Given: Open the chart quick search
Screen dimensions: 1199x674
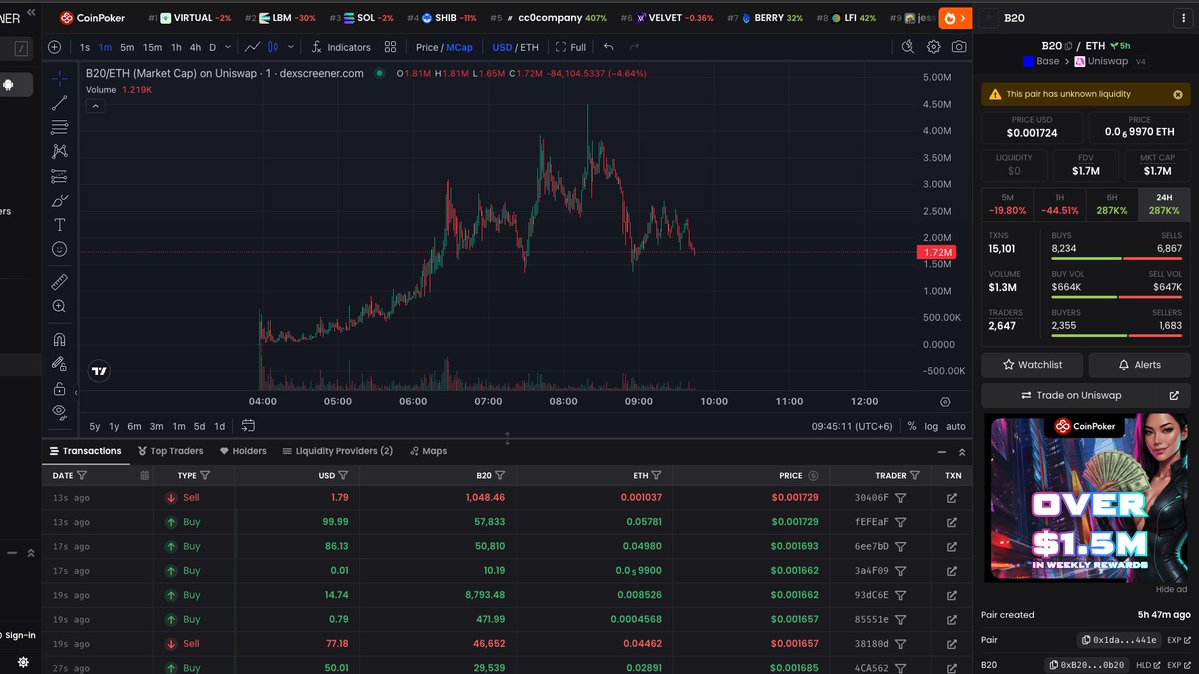Looking at the screenshot, I should 908,47.
